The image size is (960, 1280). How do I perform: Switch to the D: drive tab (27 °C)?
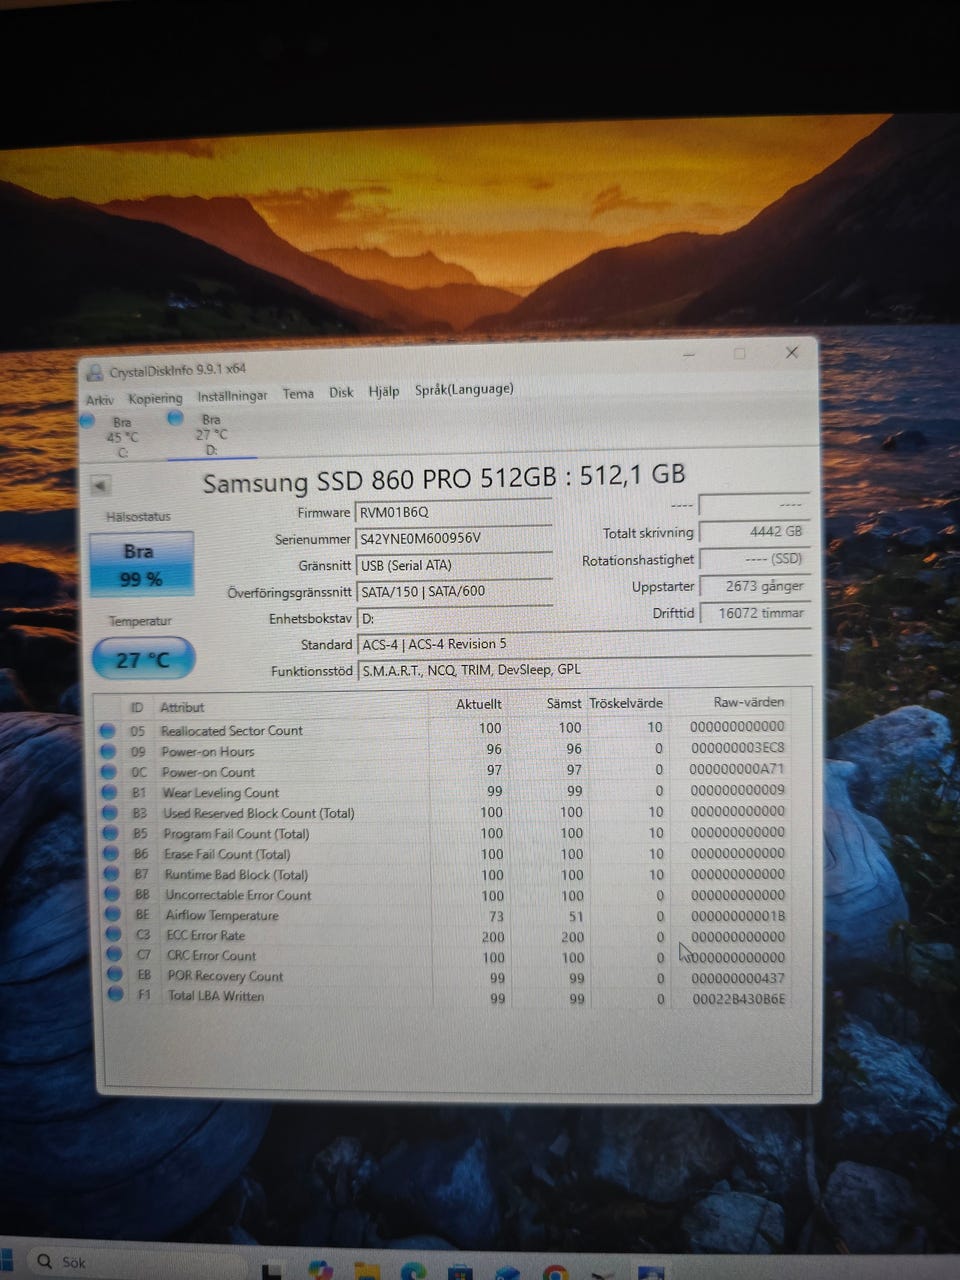coord(210,435)
